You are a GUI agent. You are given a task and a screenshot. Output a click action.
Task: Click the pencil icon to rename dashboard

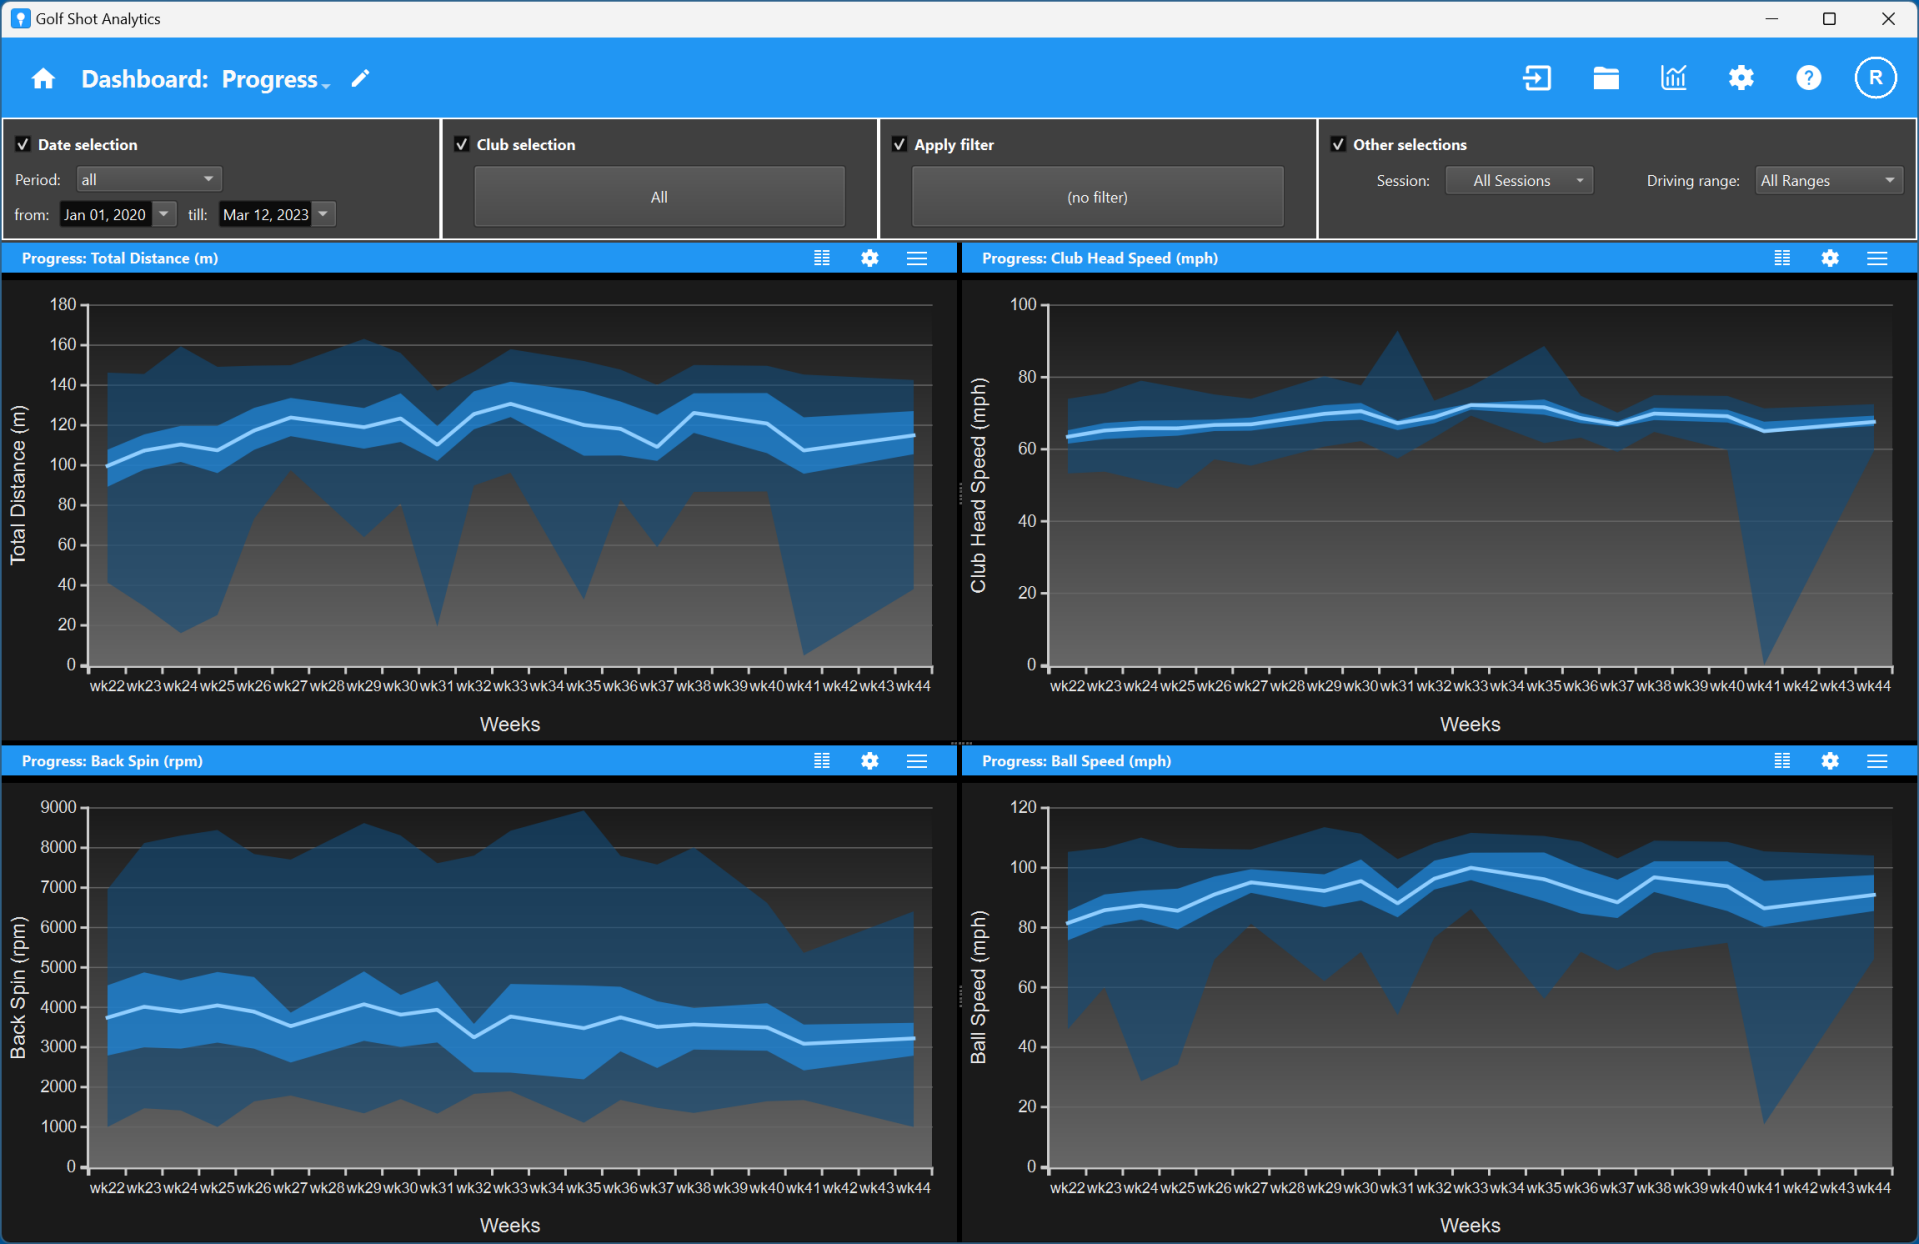tap(360, 78)
